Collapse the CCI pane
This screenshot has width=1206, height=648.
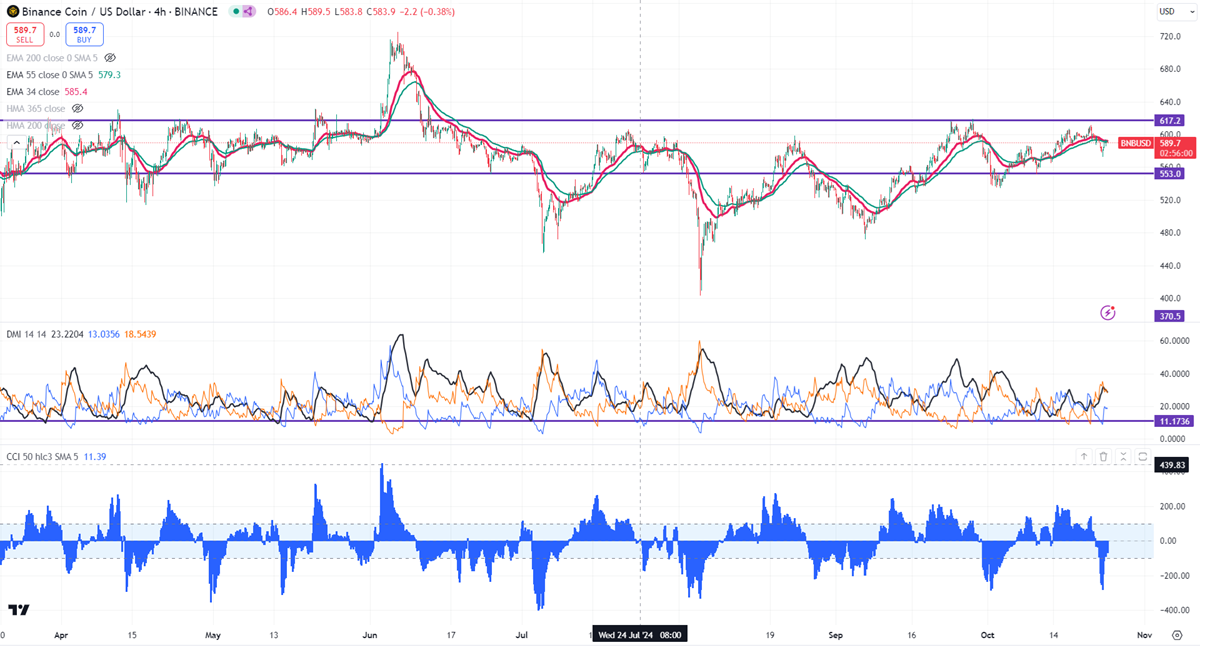pyautogui.click(x=1123, y=456)
